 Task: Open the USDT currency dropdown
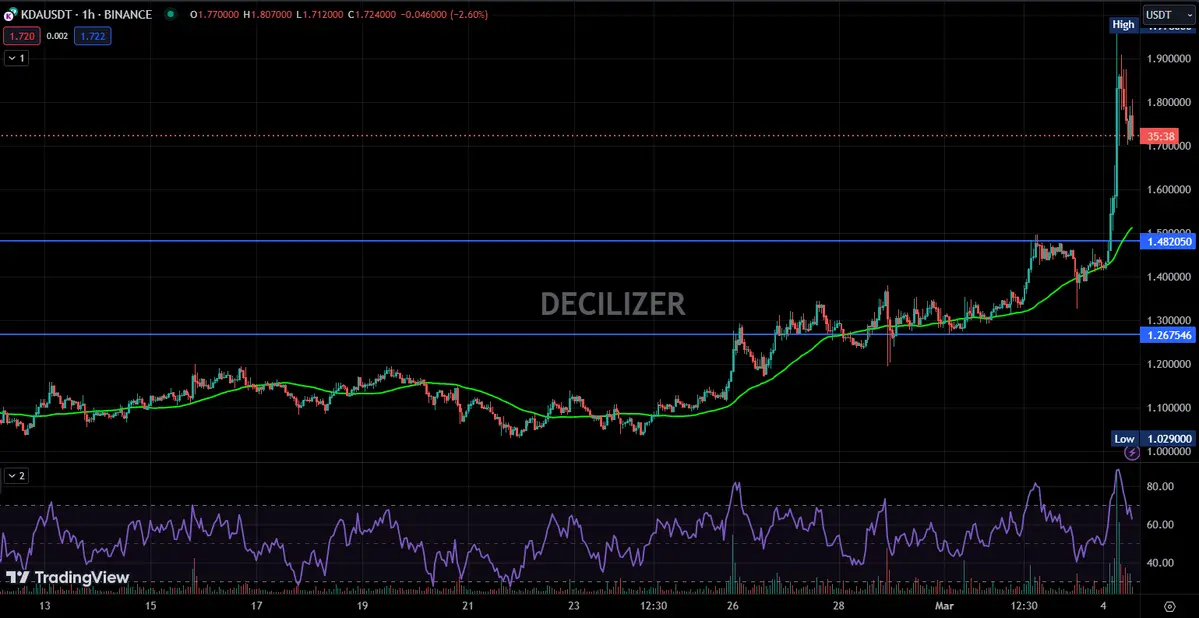click(x=1168, y=15)
